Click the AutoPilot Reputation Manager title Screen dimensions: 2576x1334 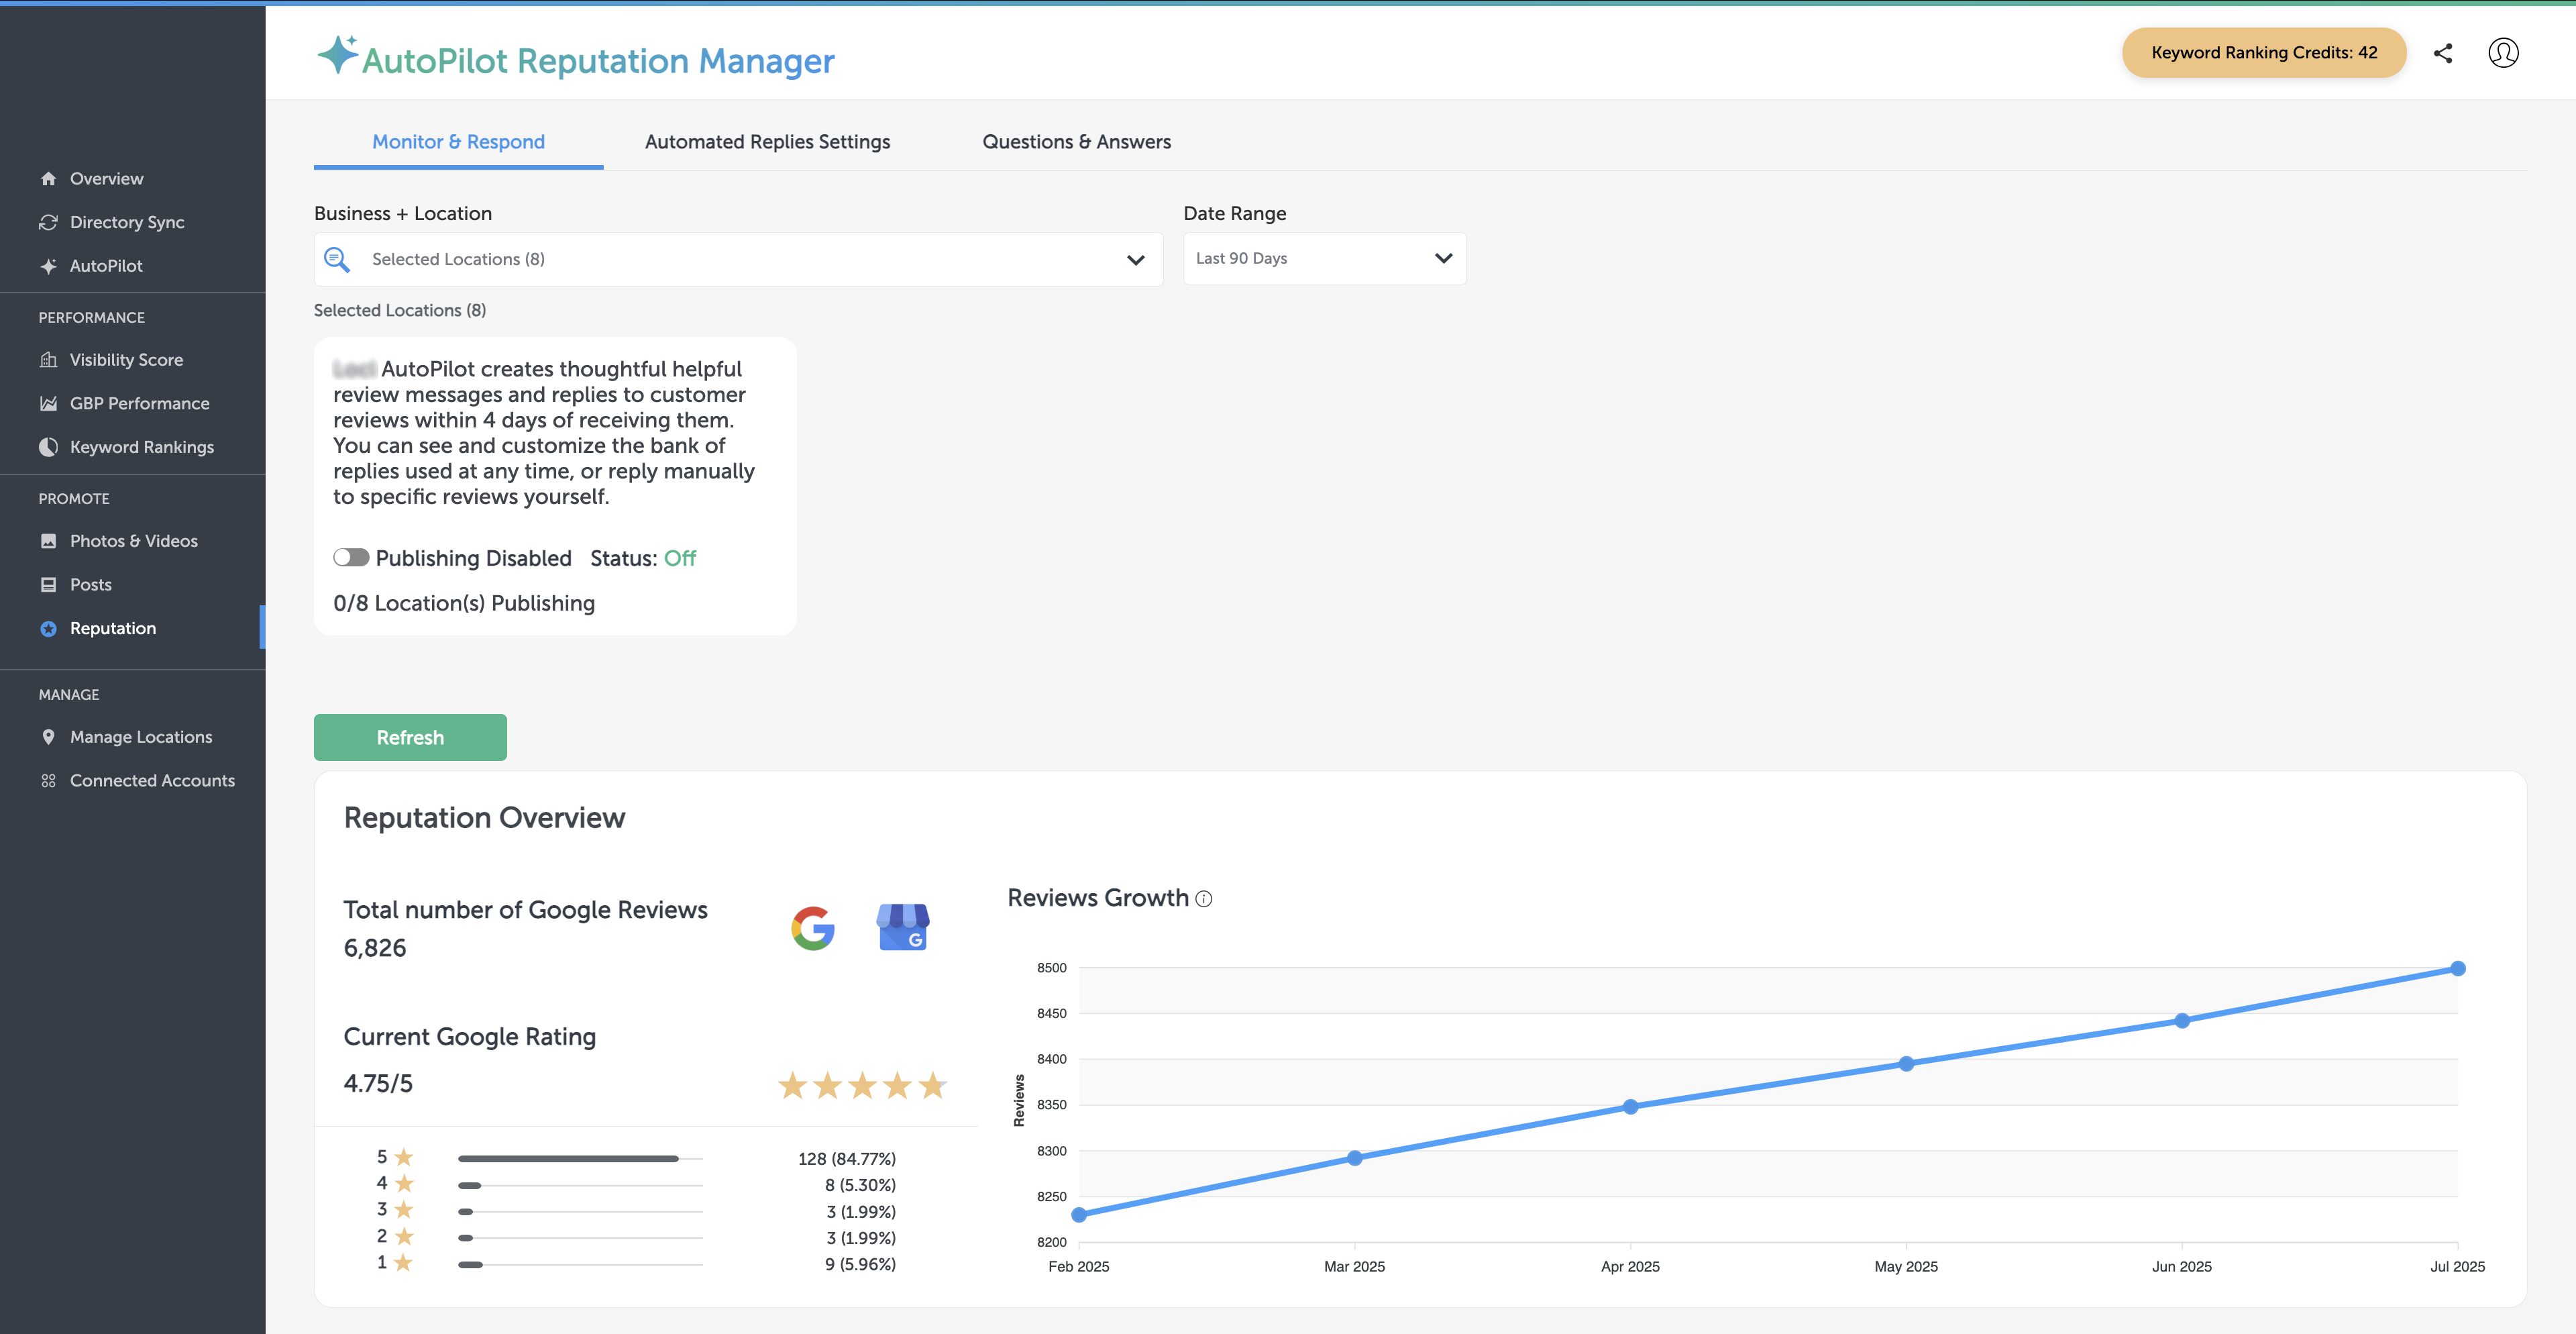[598, 61]
